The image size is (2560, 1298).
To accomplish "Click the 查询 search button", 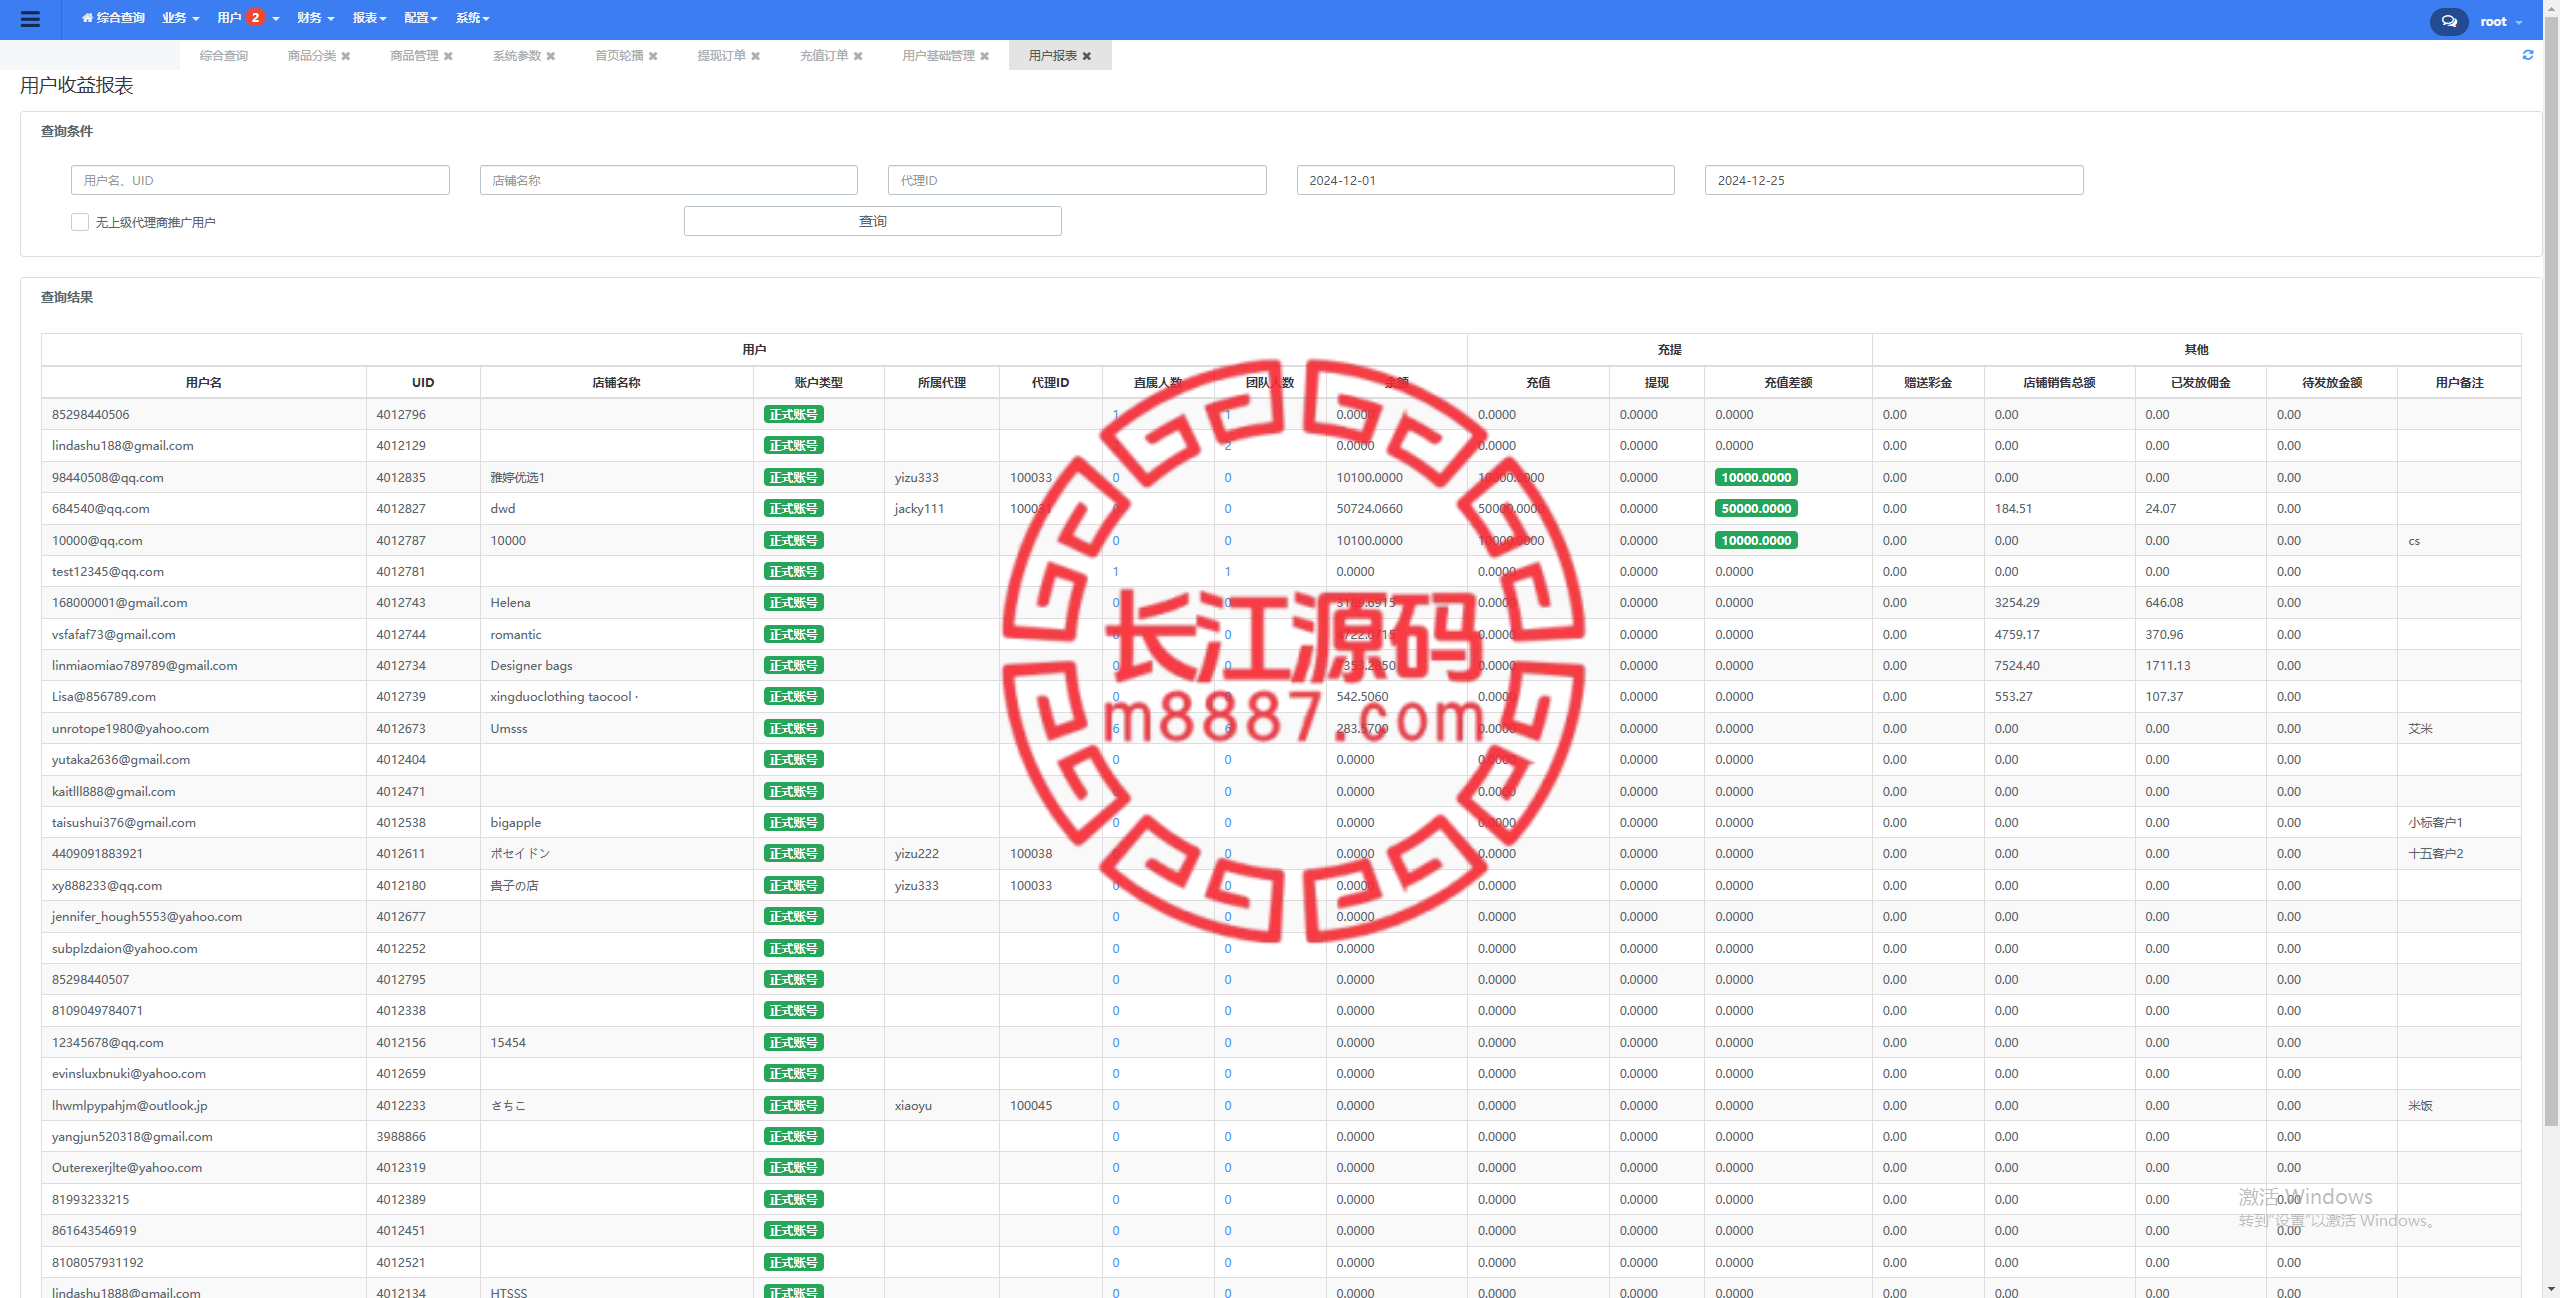I will [873, 221].
